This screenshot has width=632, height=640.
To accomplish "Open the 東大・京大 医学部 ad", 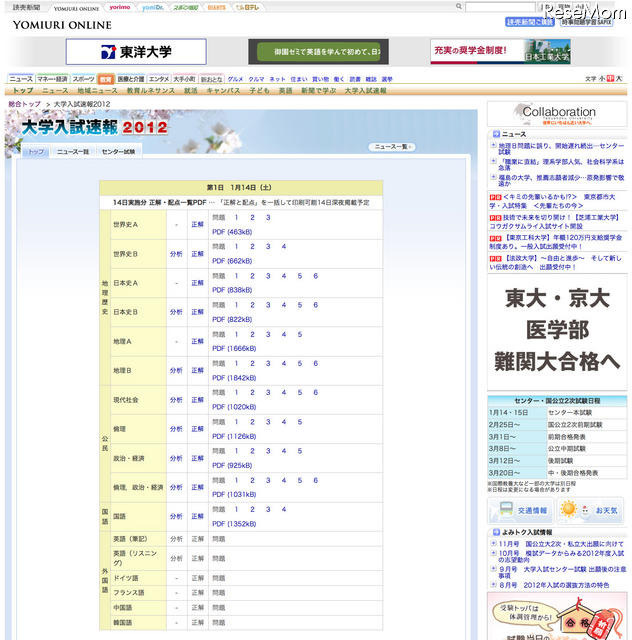I will pyautogui.click(x=557, y=331).
